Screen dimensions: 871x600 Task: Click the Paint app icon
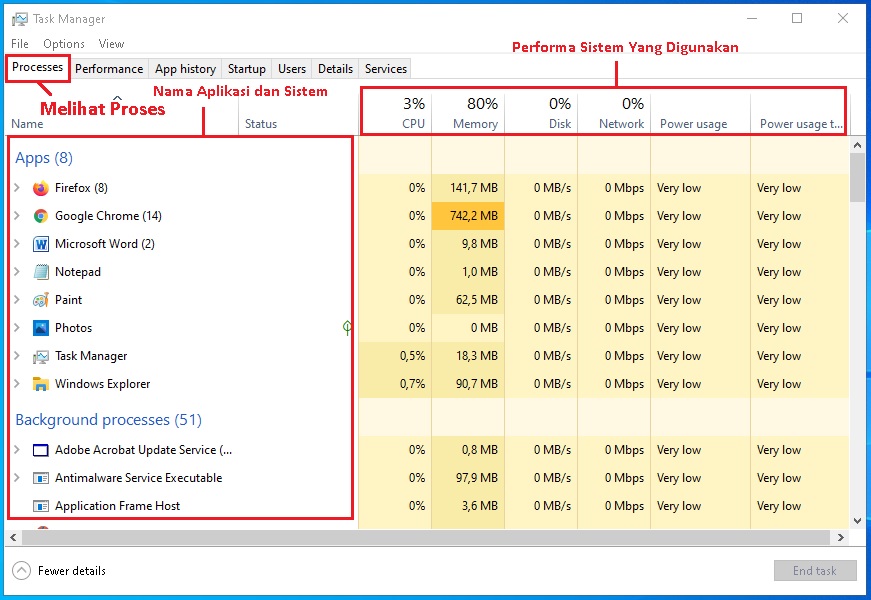pyautogui.click(x=41, y=300)
